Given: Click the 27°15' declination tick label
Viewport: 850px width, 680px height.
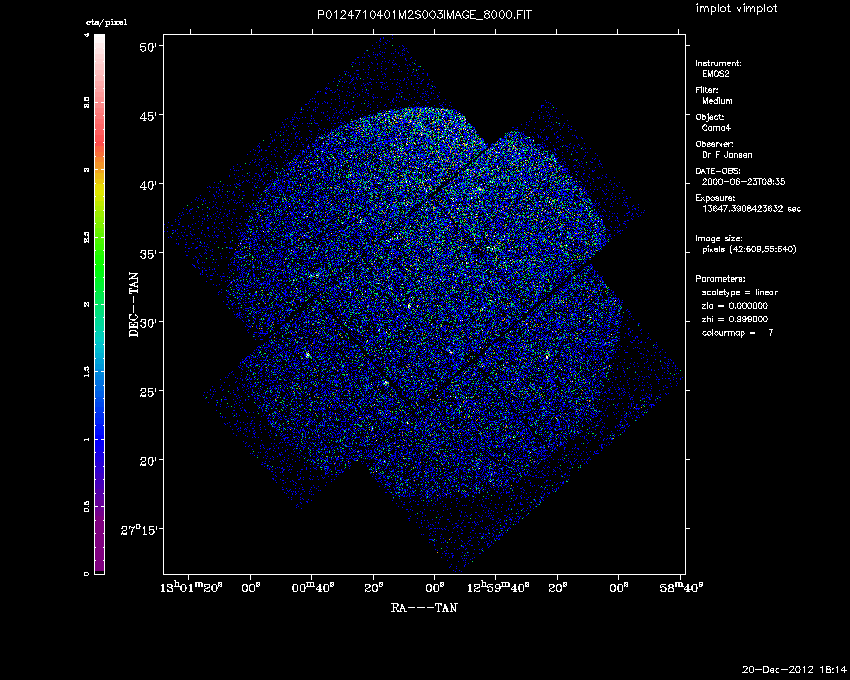Looking at the screenshot, I should [139, 529].
